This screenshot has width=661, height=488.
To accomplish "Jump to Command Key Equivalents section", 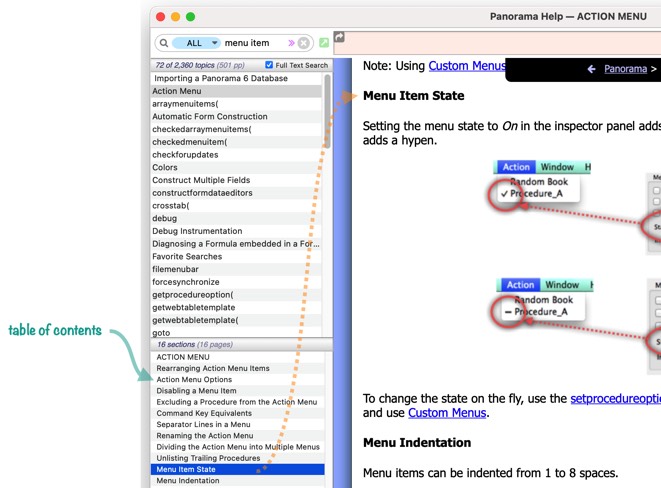I will [x=238, y=413].
